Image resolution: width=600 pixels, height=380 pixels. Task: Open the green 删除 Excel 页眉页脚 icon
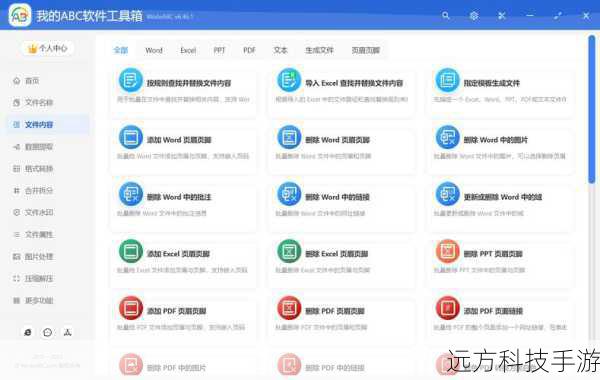289,251
